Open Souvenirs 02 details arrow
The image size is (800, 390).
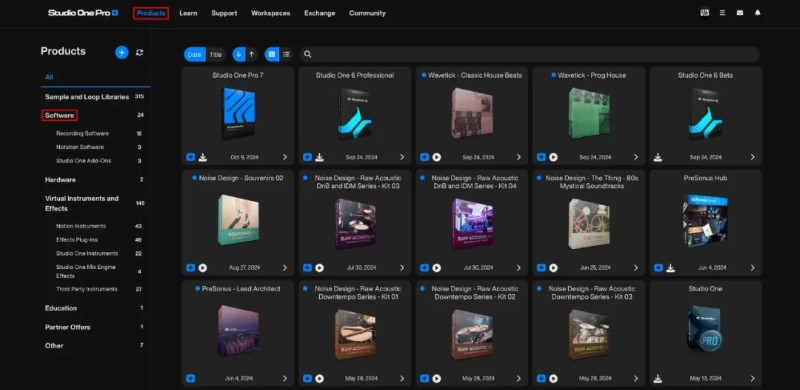coord(285,267)
